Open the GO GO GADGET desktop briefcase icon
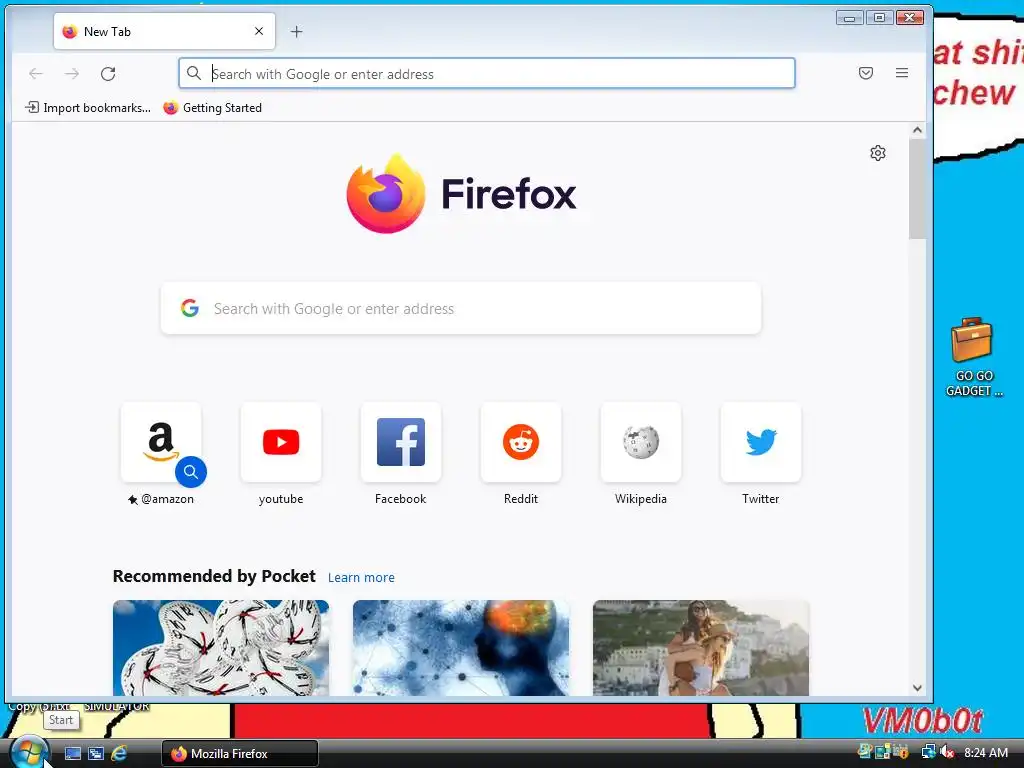 pyautogui.click(x=972, y=357)
